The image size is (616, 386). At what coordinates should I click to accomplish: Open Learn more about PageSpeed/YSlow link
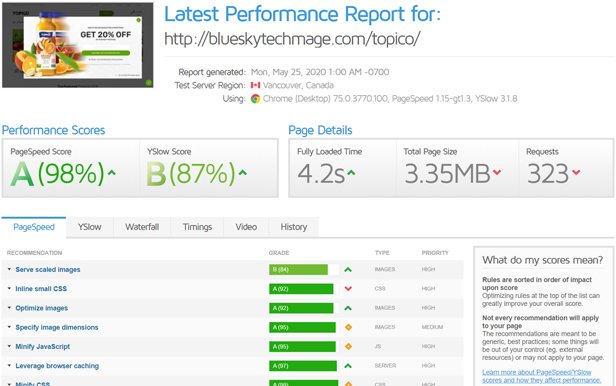541,376
